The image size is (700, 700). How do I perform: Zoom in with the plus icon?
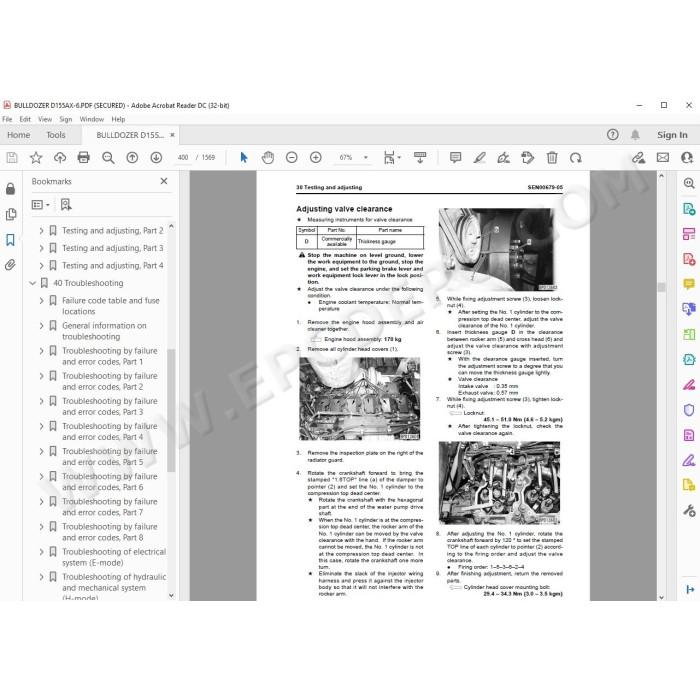[316, 158]
